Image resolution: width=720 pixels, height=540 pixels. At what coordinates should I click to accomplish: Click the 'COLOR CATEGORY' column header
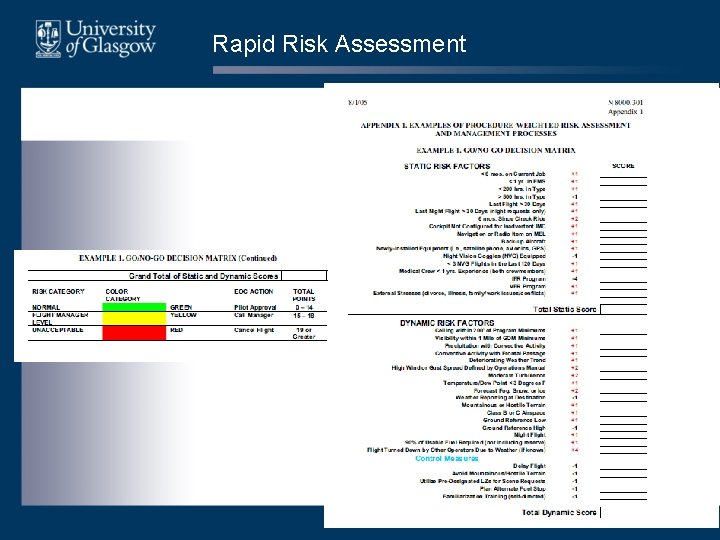coord(123,295)
